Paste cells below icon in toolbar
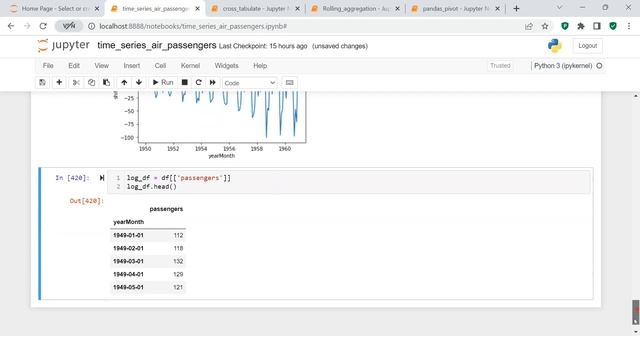Screen dimensions: 640x360 [x=106, y=82]
